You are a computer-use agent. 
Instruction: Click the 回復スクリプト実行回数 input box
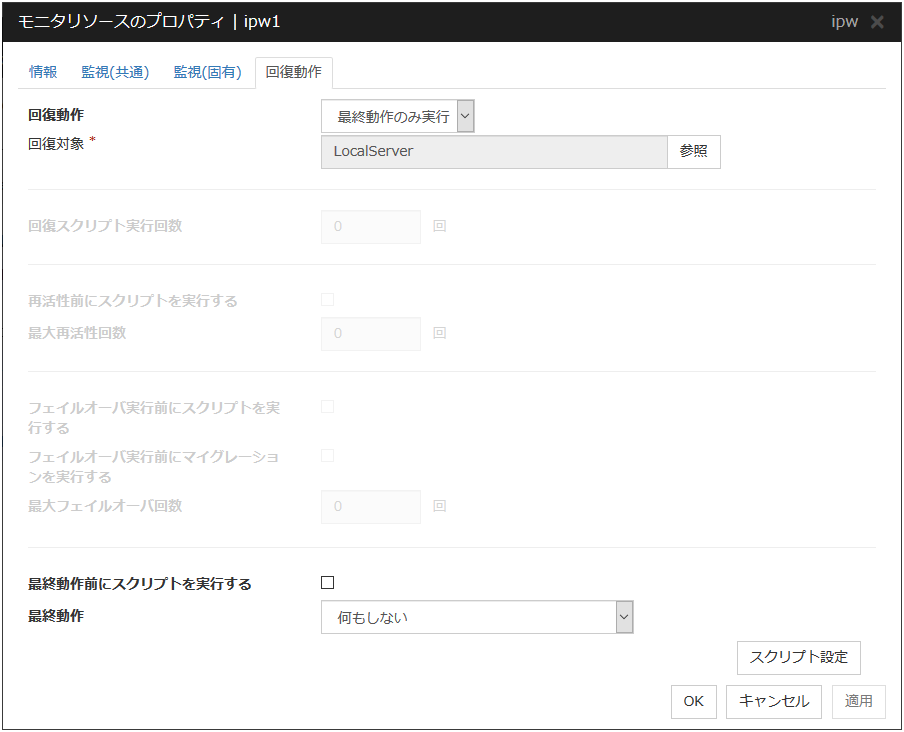pos(371,226)
